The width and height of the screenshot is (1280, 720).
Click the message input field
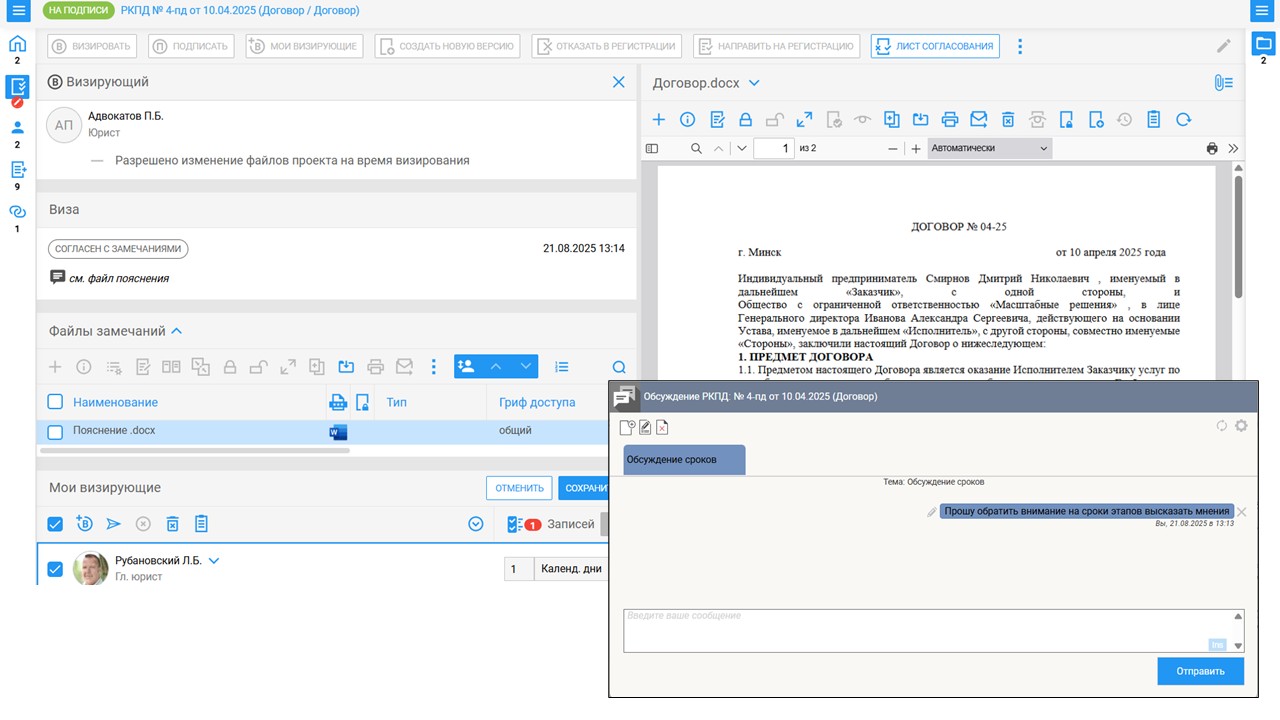coord(920,630)
